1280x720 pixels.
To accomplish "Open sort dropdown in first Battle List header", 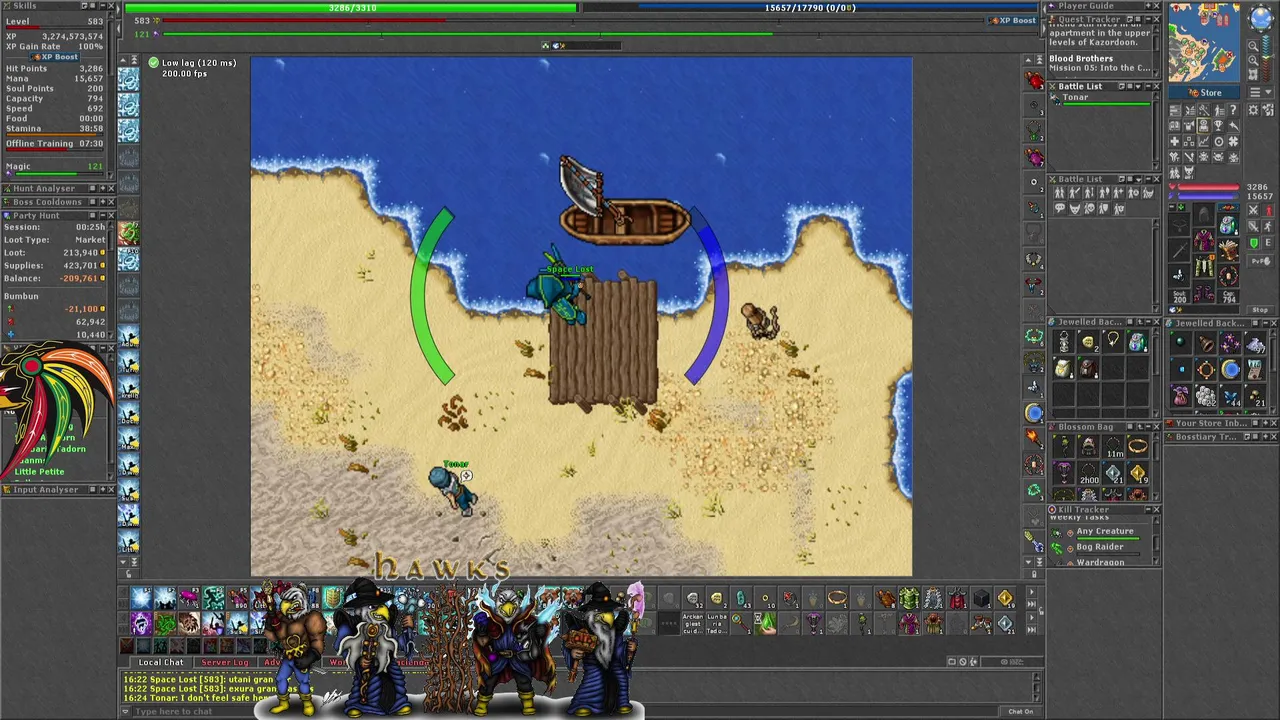I will (1138, 86).
